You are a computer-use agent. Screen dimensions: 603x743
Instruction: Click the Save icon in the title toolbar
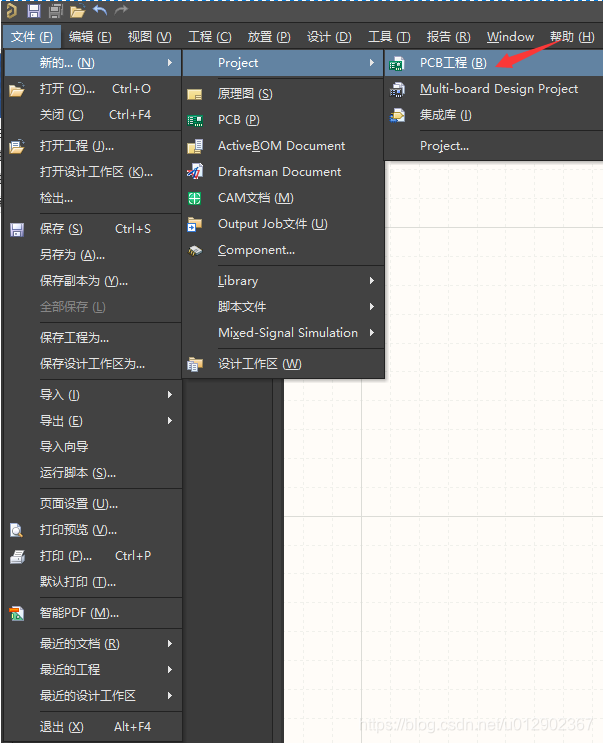[x=34, y=10]
